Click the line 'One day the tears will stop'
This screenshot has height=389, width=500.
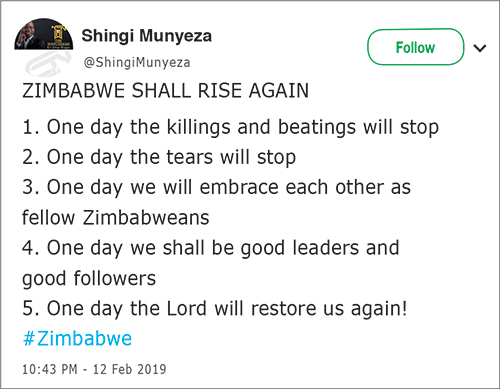tap(171, 157)
